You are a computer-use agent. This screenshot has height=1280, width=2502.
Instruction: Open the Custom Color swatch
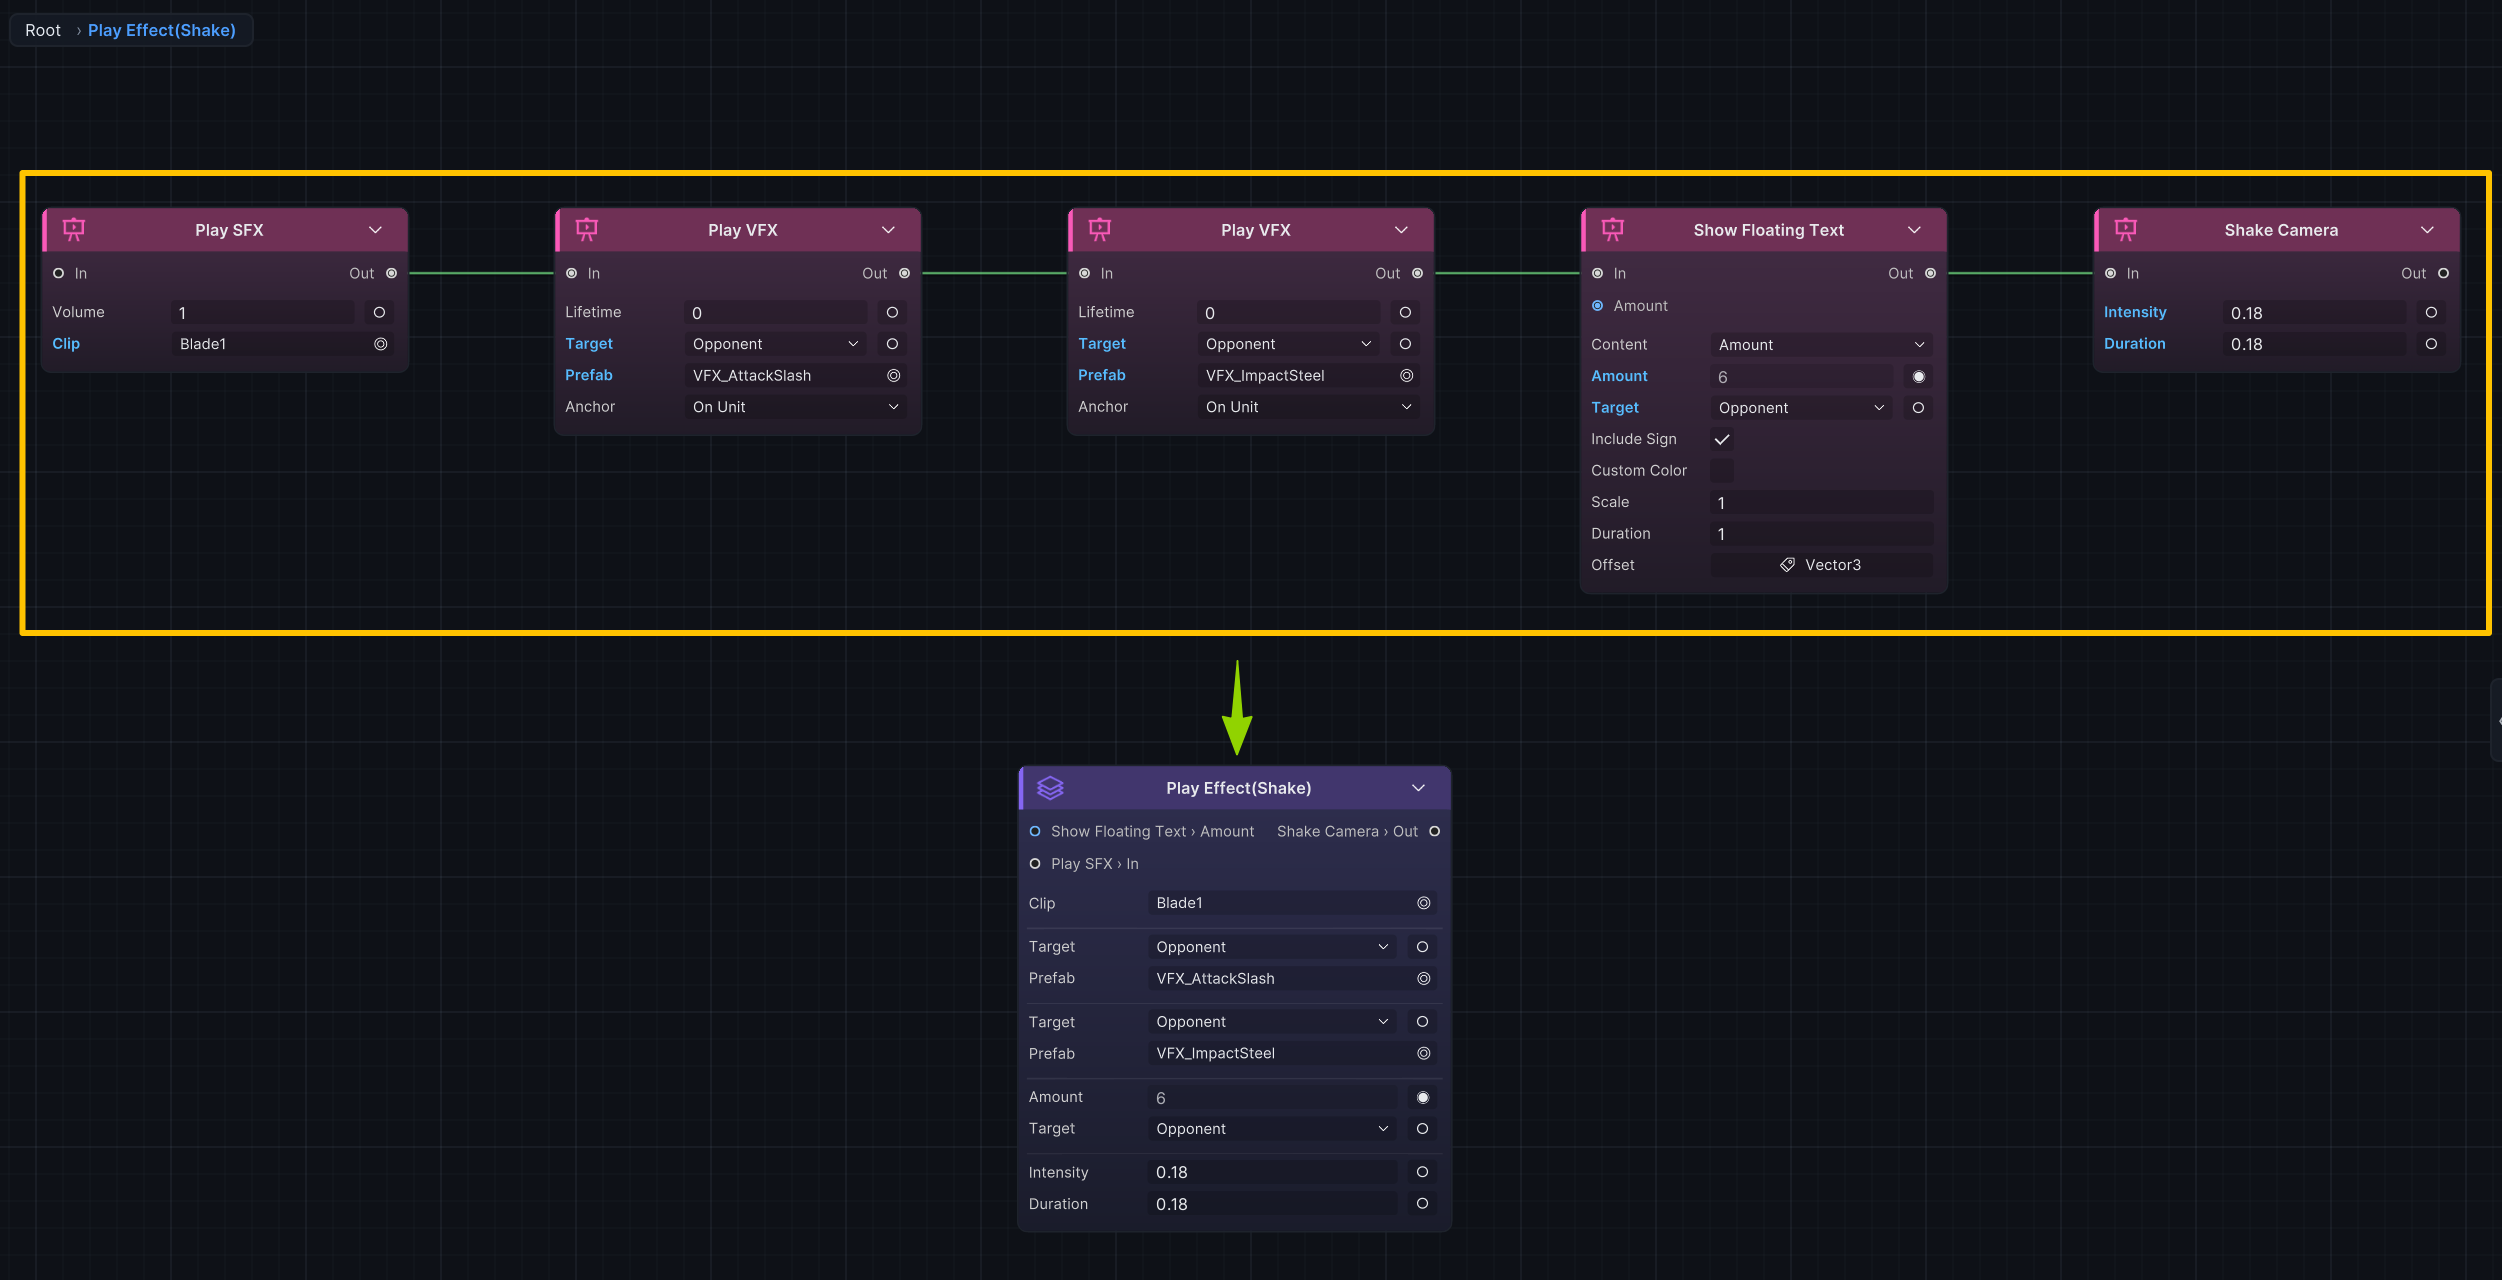point(1722,471)
